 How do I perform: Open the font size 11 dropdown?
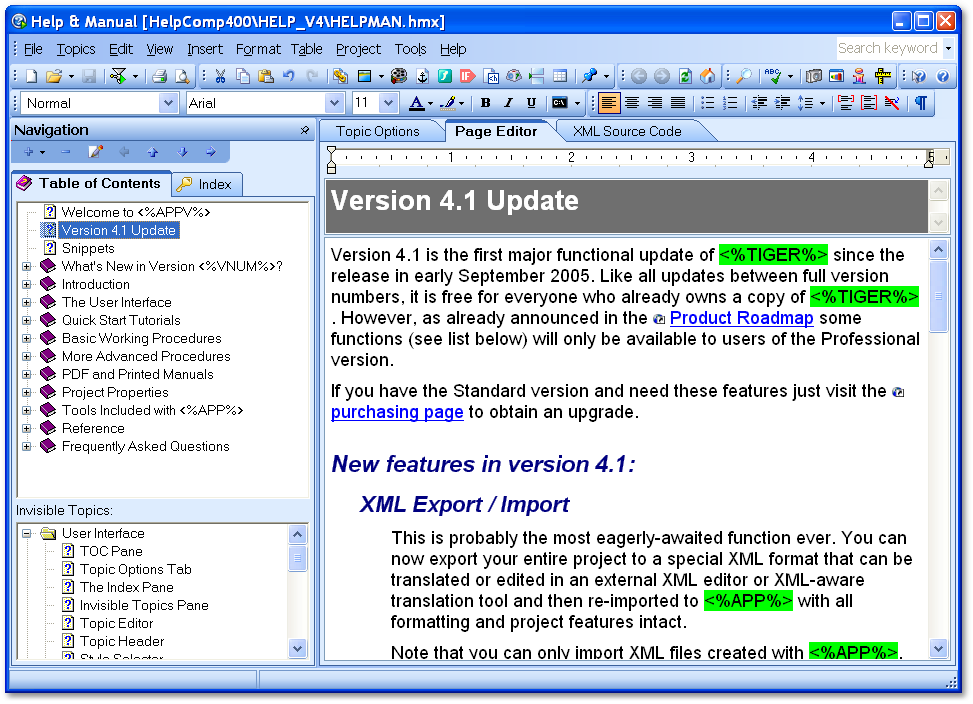388,103
